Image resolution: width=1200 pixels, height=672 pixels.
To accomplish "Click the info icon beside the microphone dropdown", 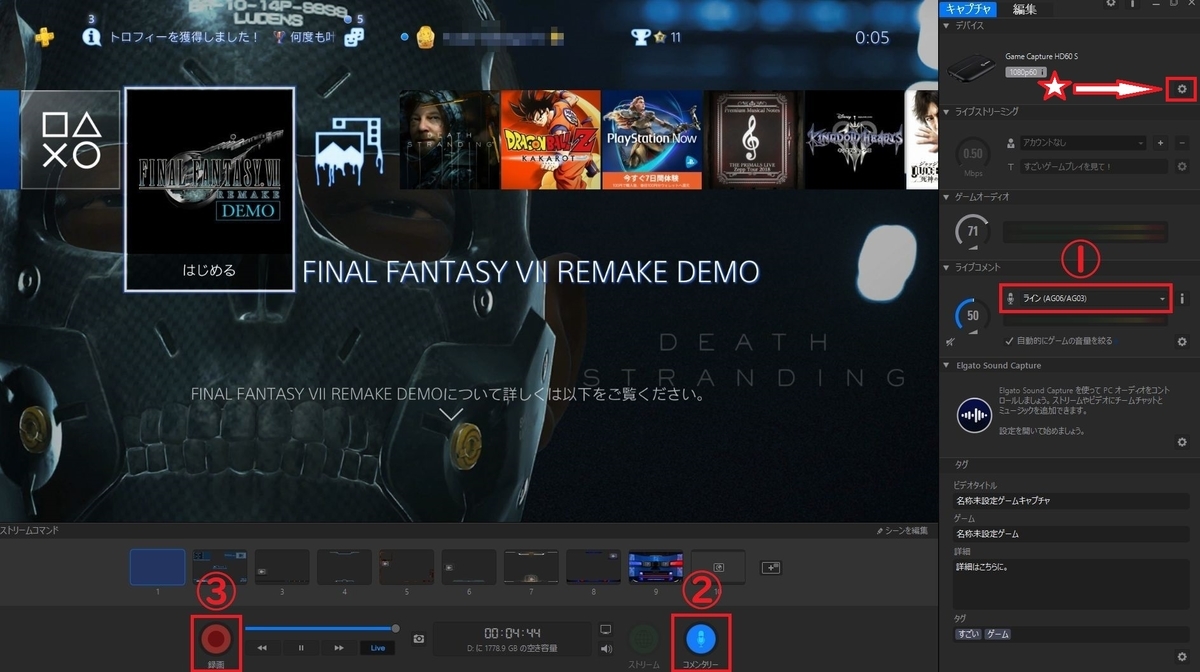I will coord(1182,299).
